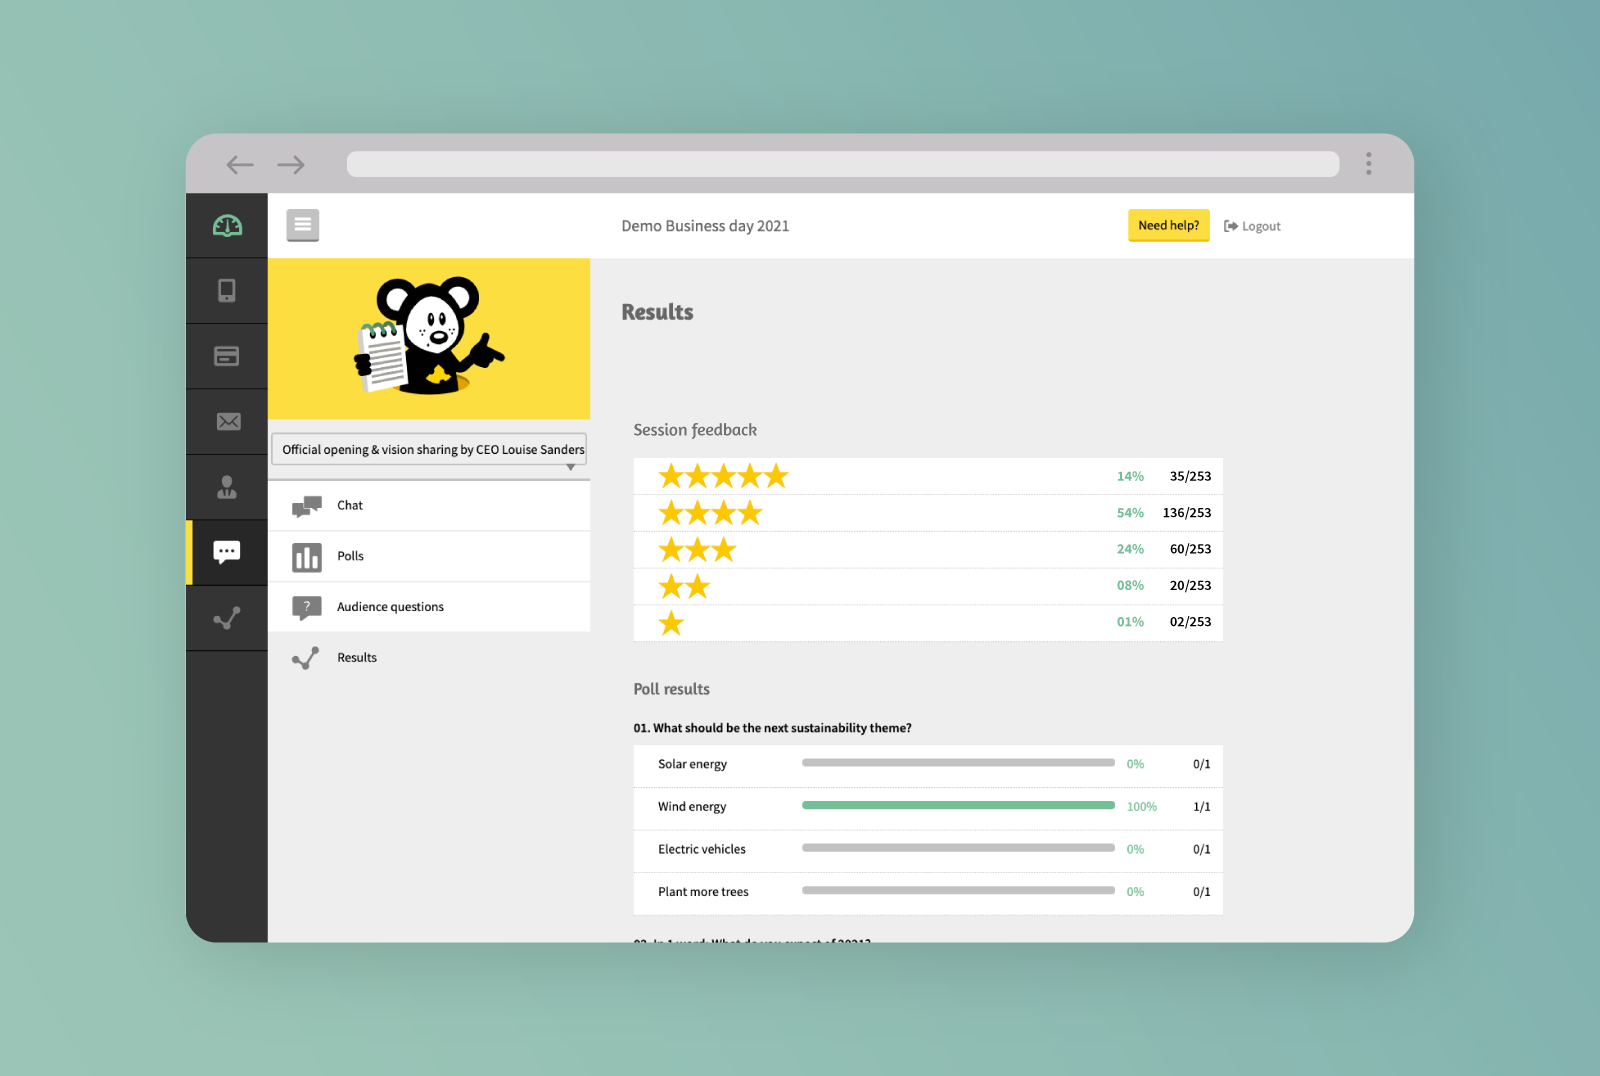Click the 20/253 count
1600x1076 pixels.
(x=1190, y=586)
